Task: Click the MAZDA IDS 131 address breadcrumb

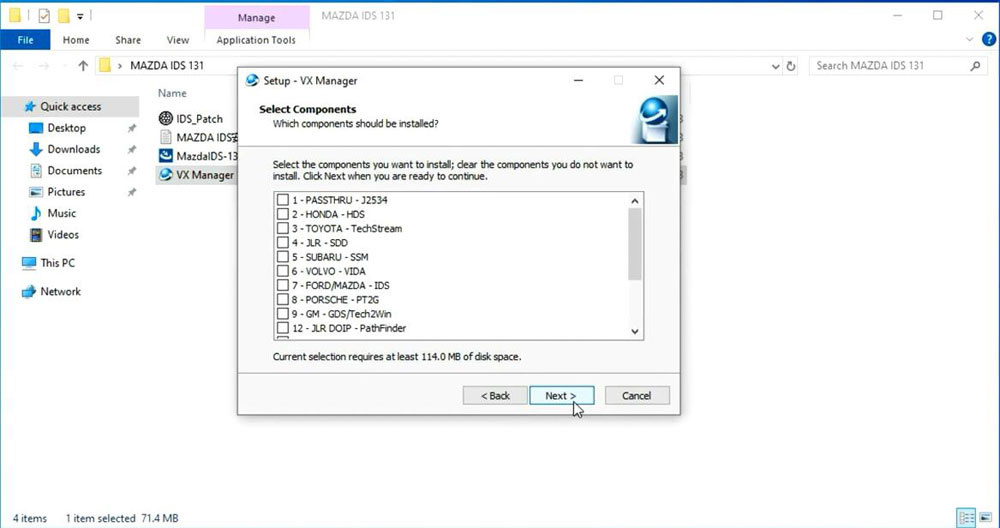Action: coord(167,66)
